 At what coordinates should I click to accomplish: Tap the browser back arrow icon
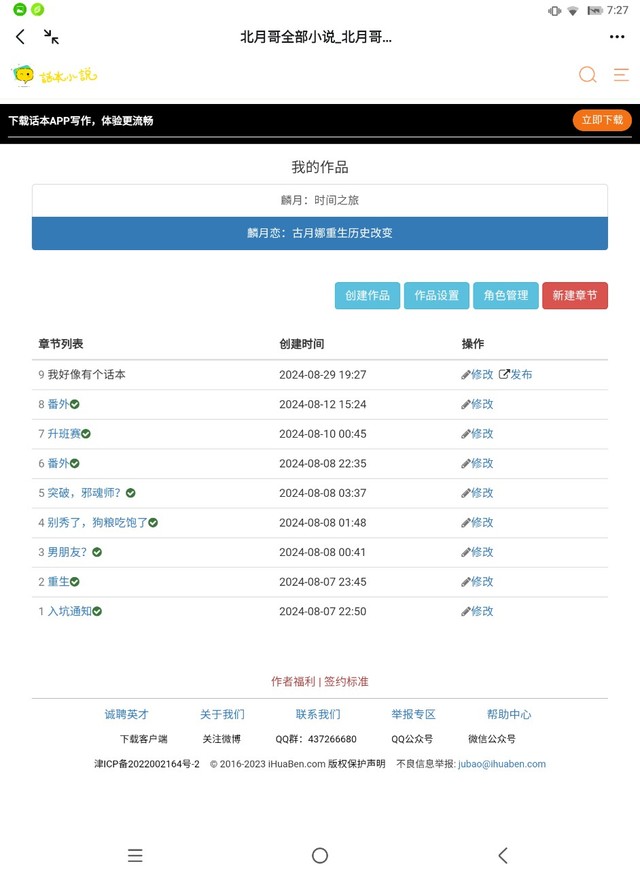(x=20, y=37)
